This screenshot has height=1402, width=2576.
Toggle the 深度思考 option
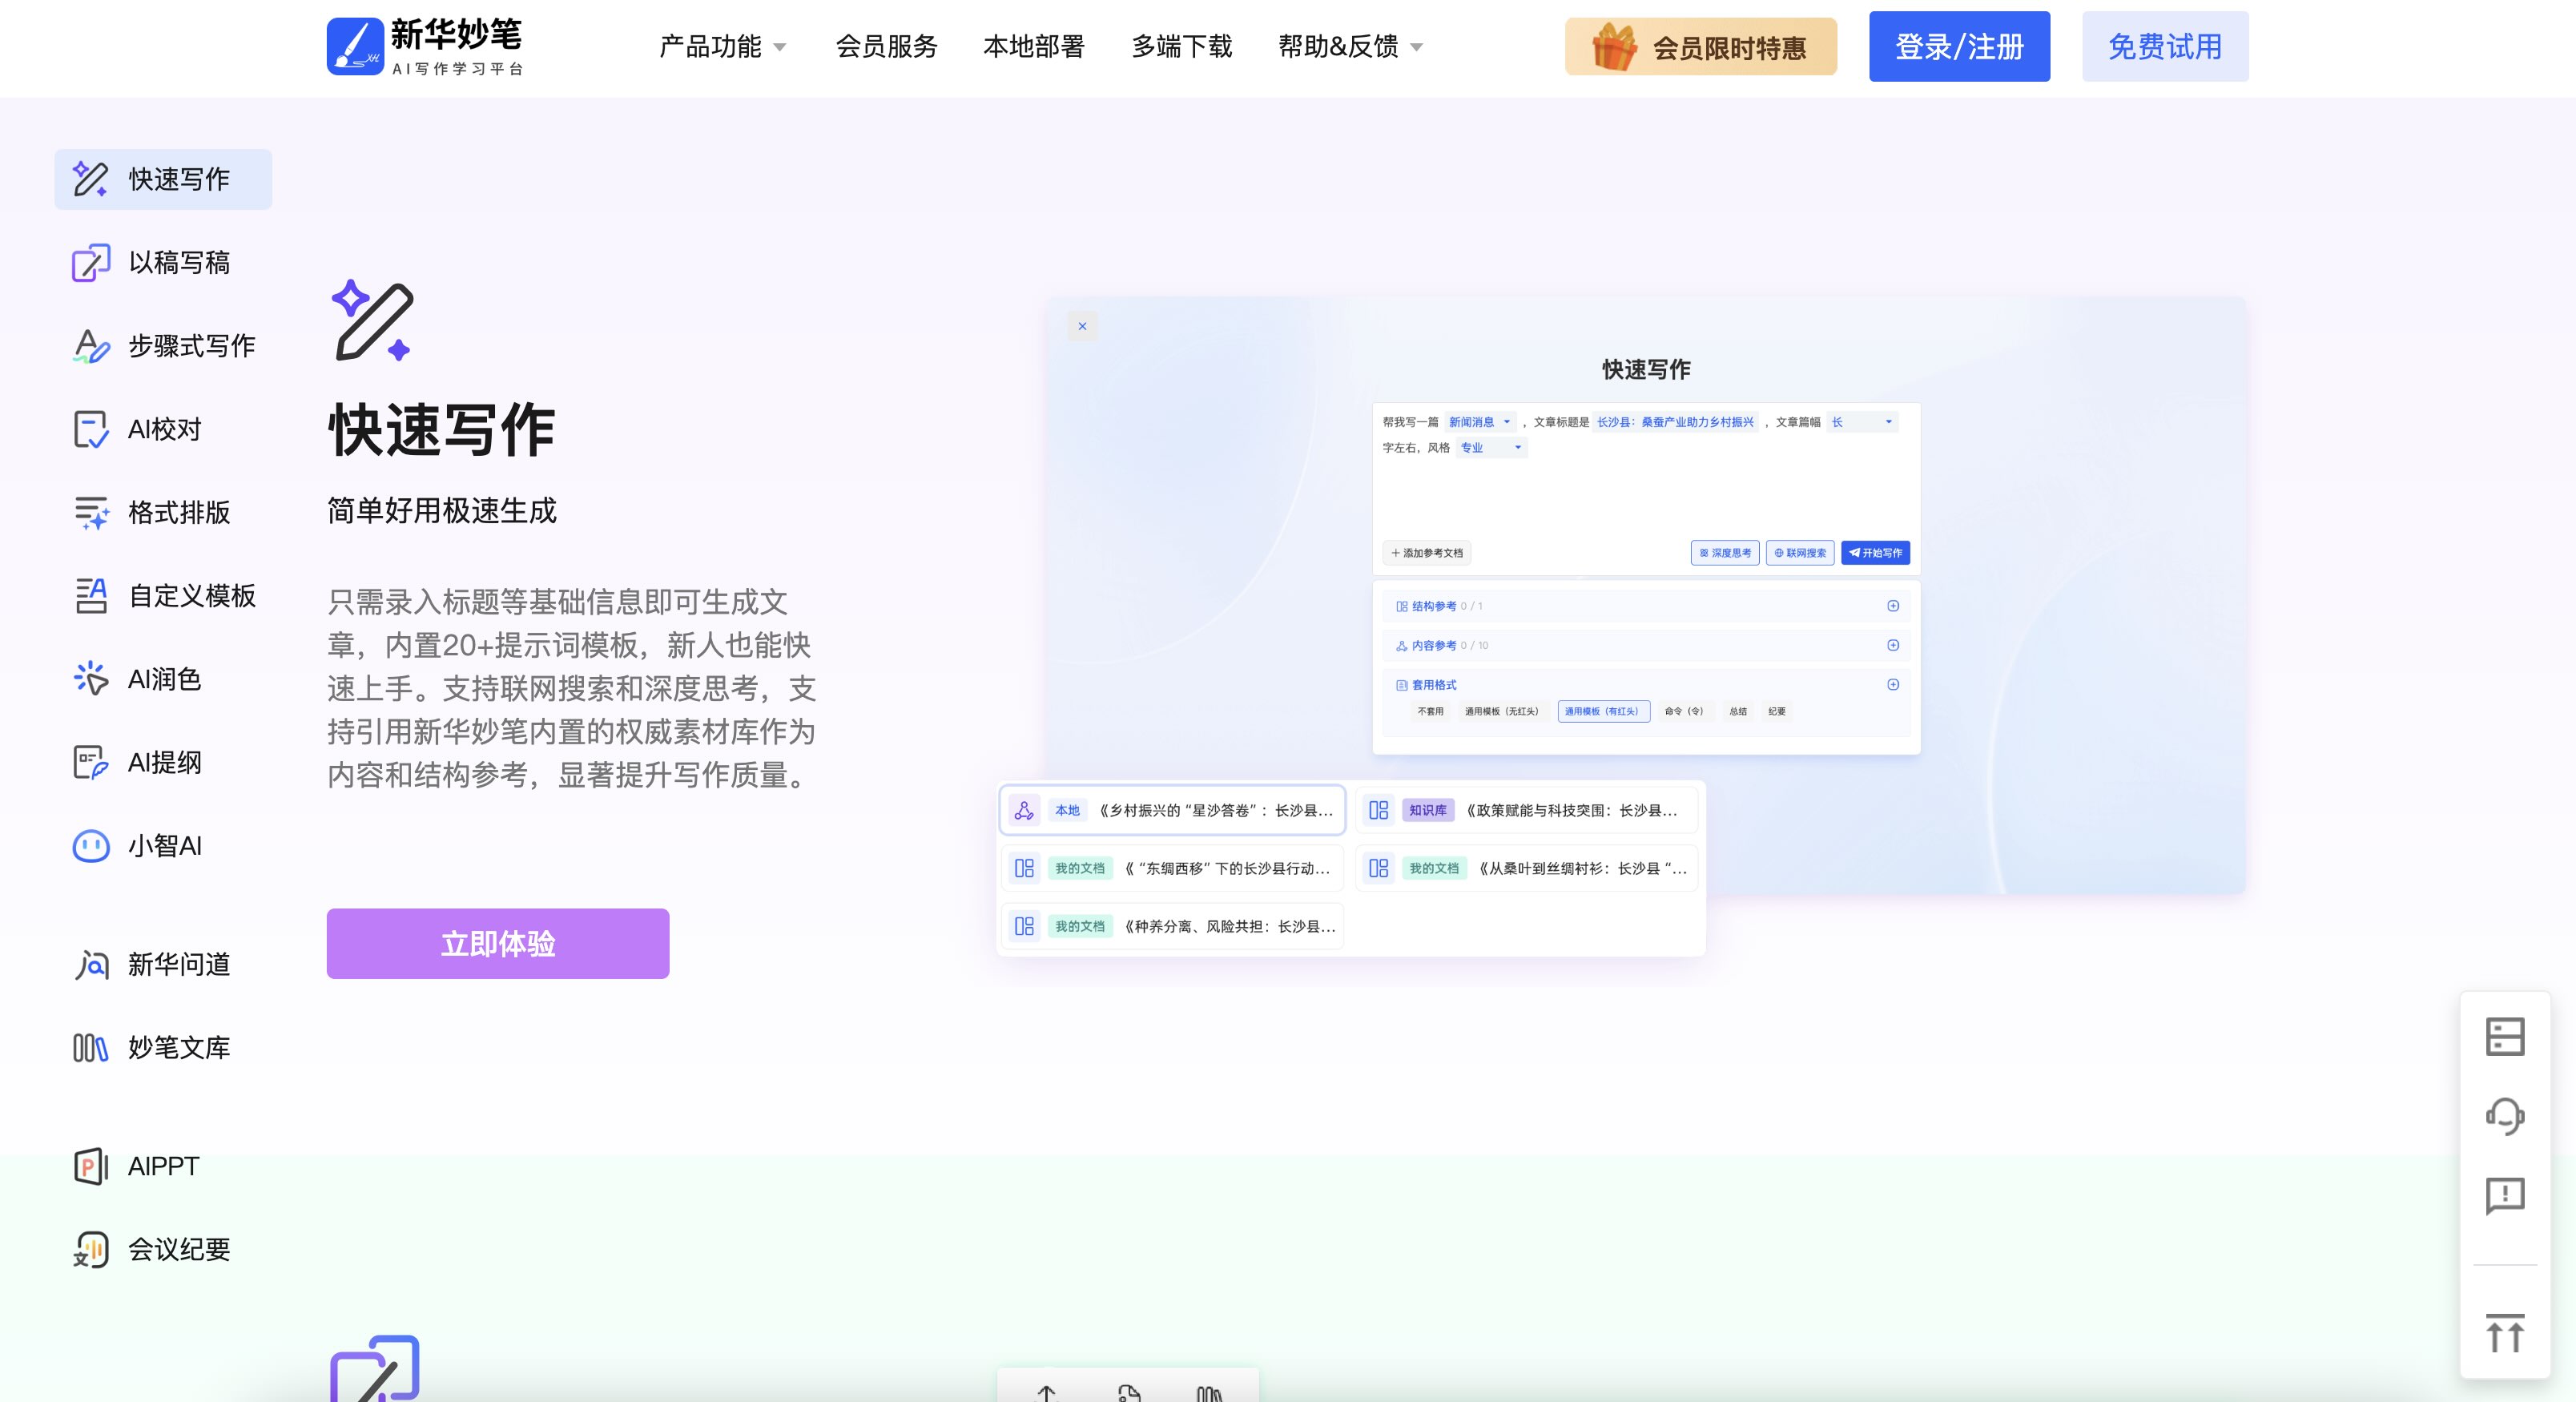point(1725,553)
